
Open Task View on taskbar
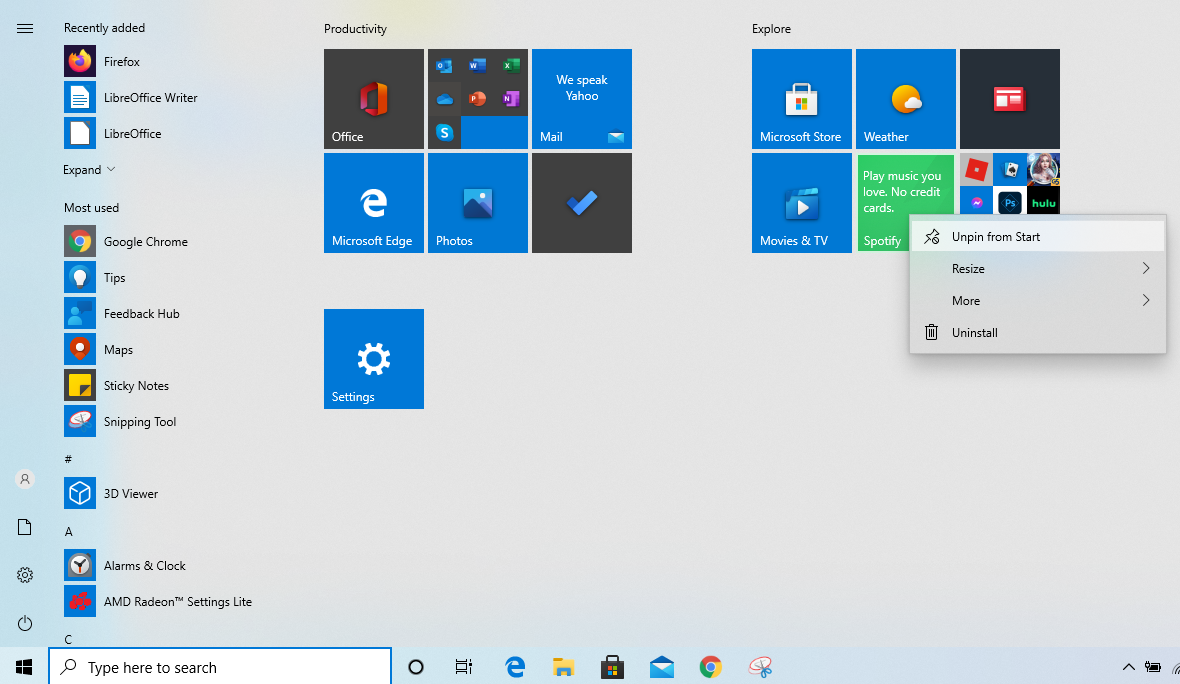[464, 667]
